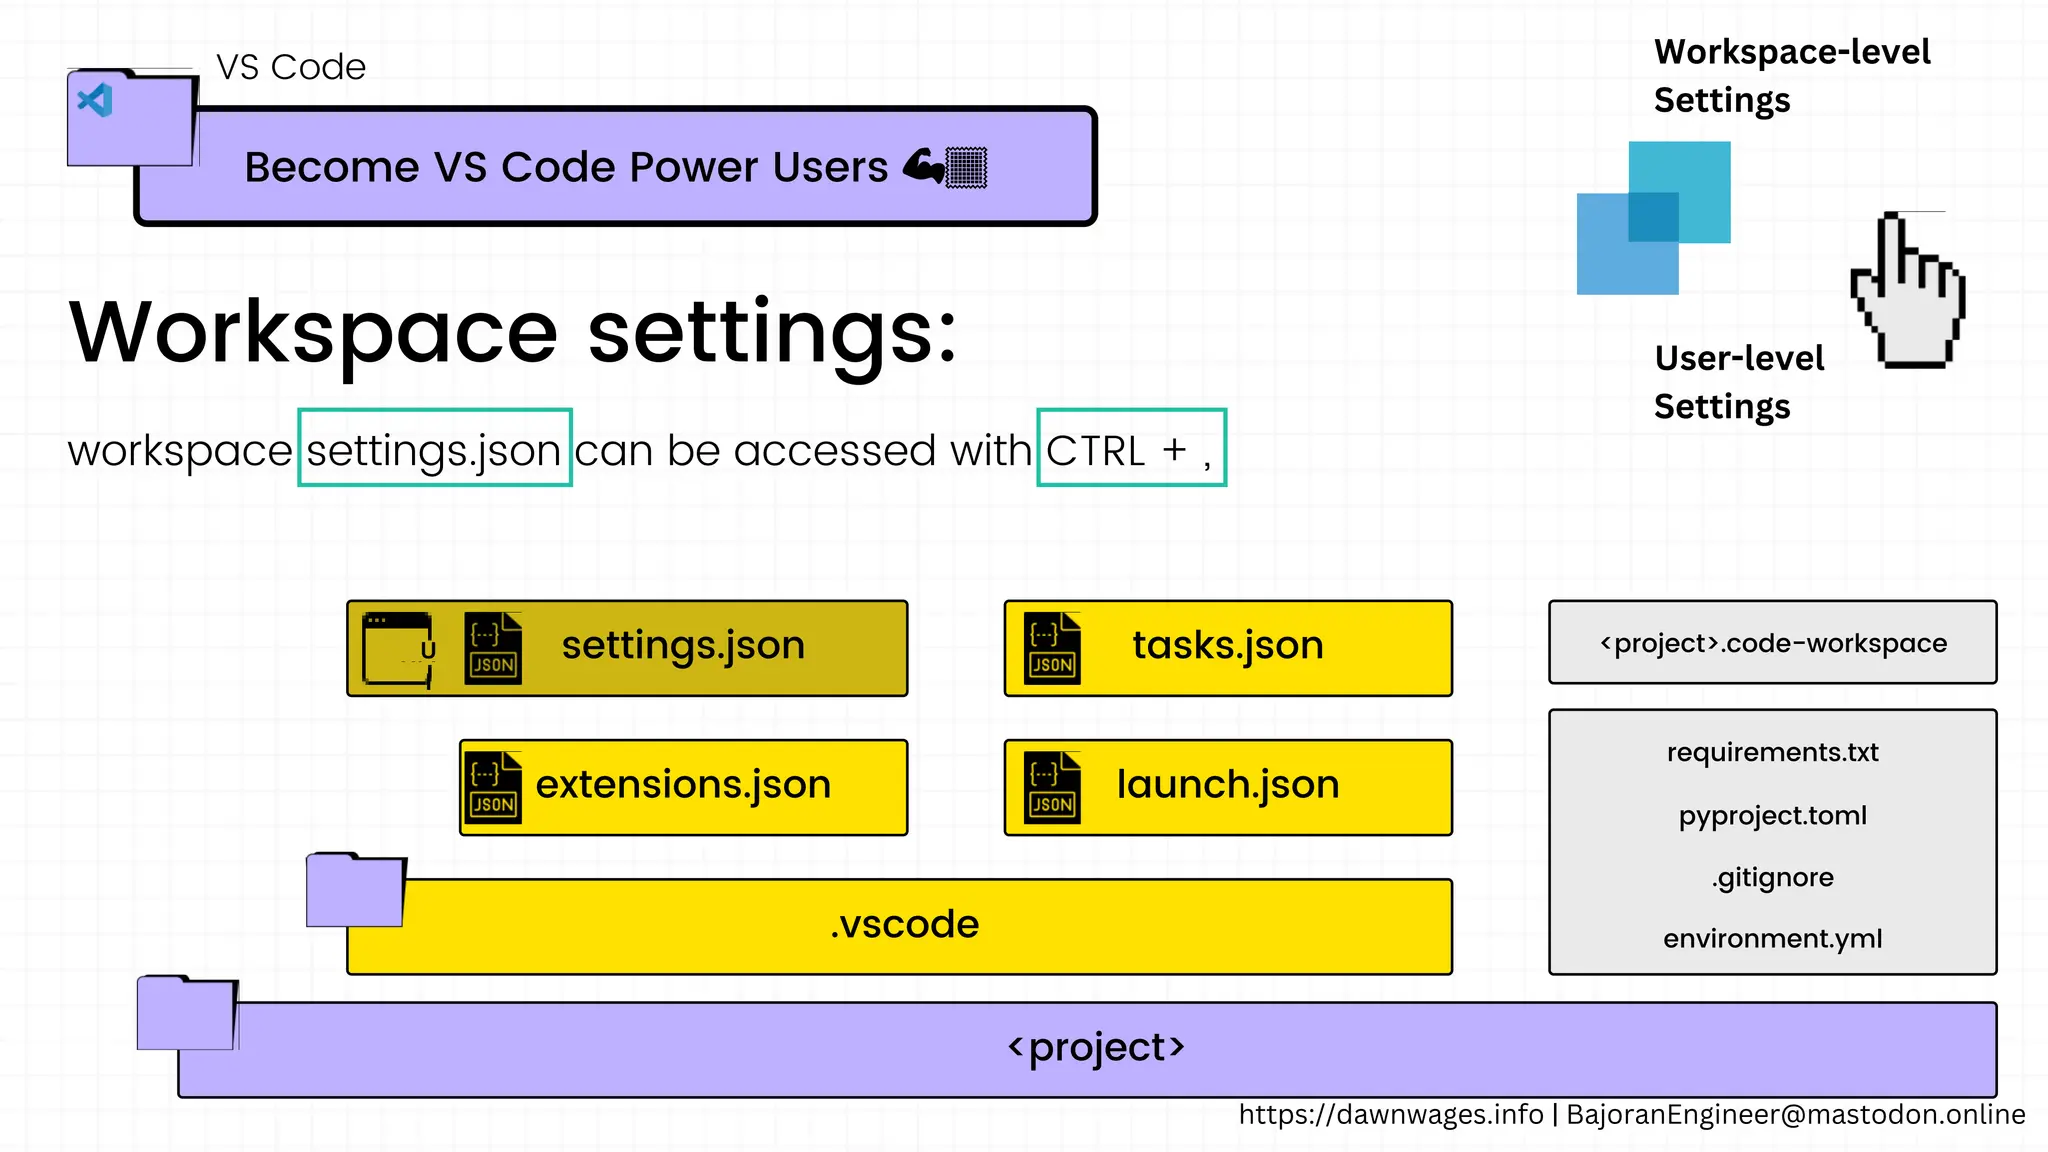
Task: Click the VS Code logo folder icon
Action: click(132, 117)
